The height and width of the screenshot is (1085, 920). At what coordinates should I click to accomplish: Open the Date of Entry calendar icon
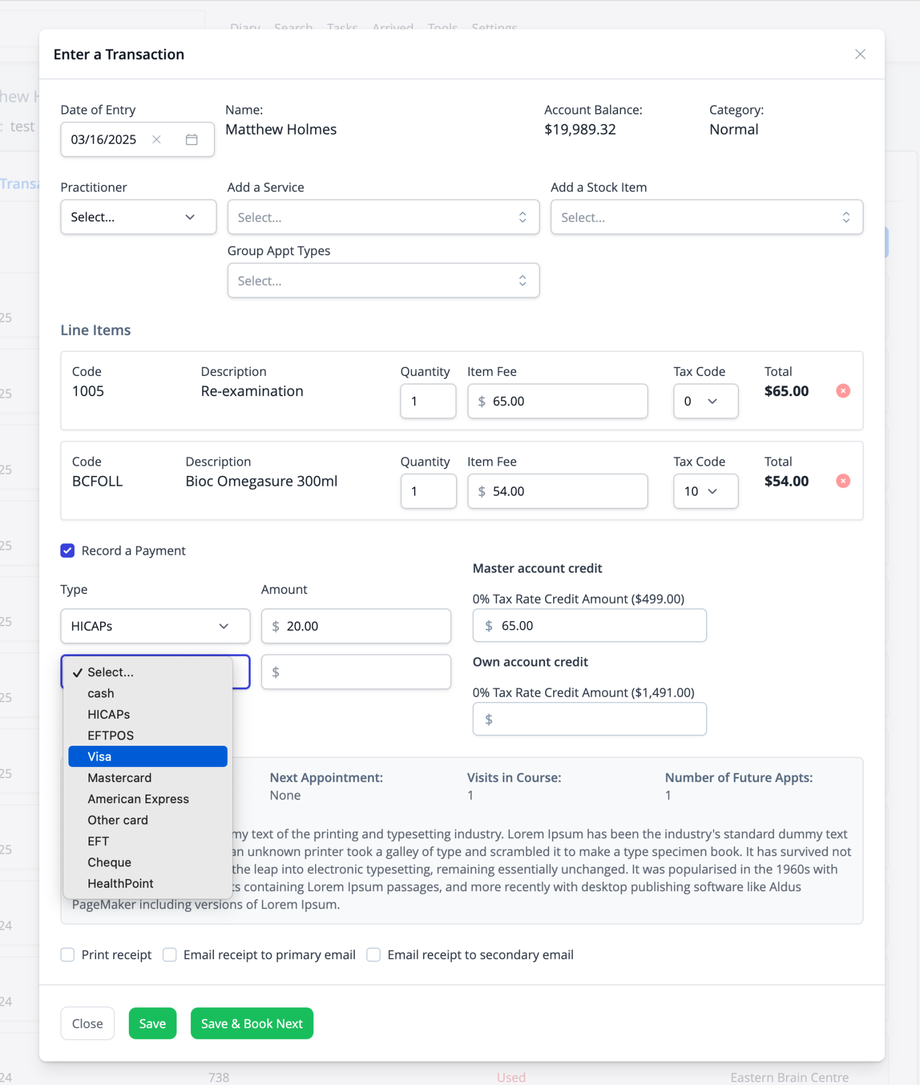(192, 140)
